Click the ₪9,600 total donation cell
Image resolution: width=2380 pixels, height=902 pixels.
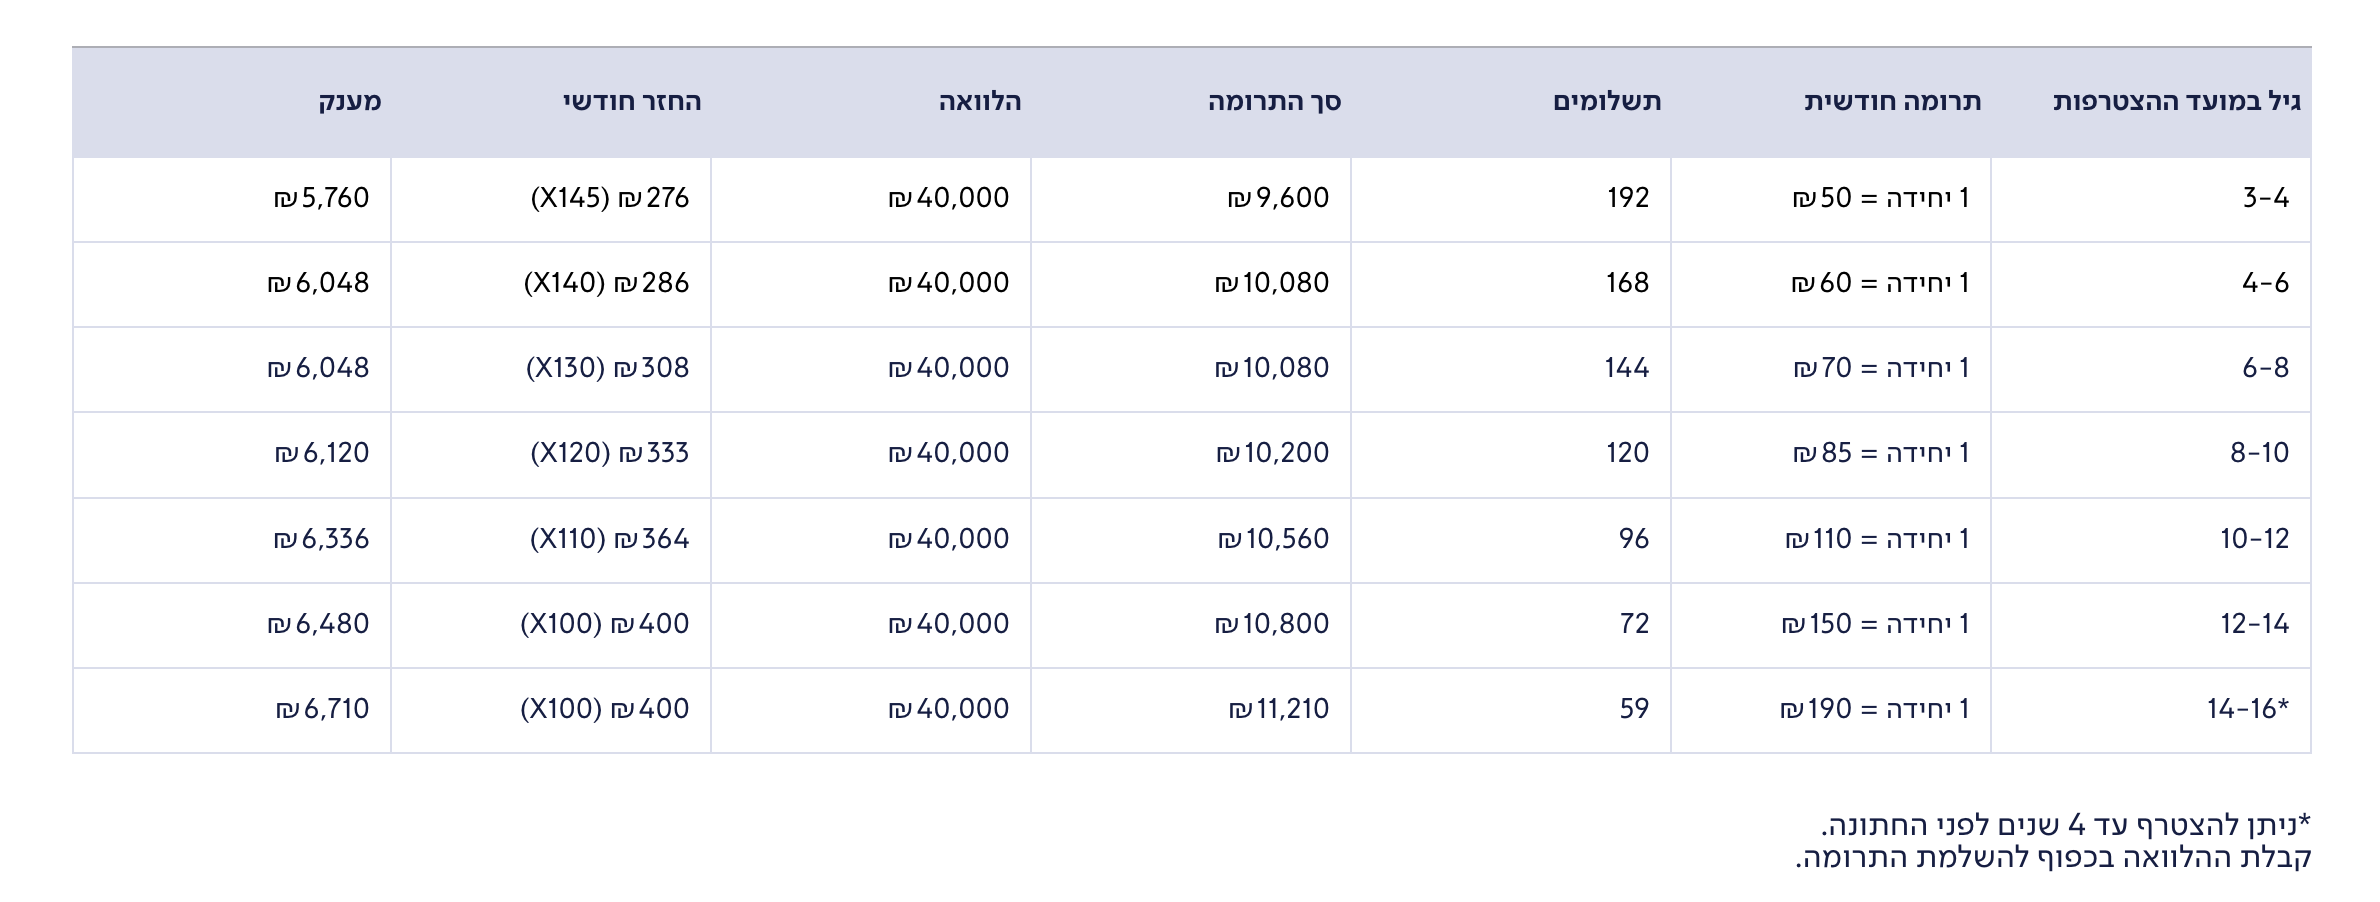click(1278, 198)
